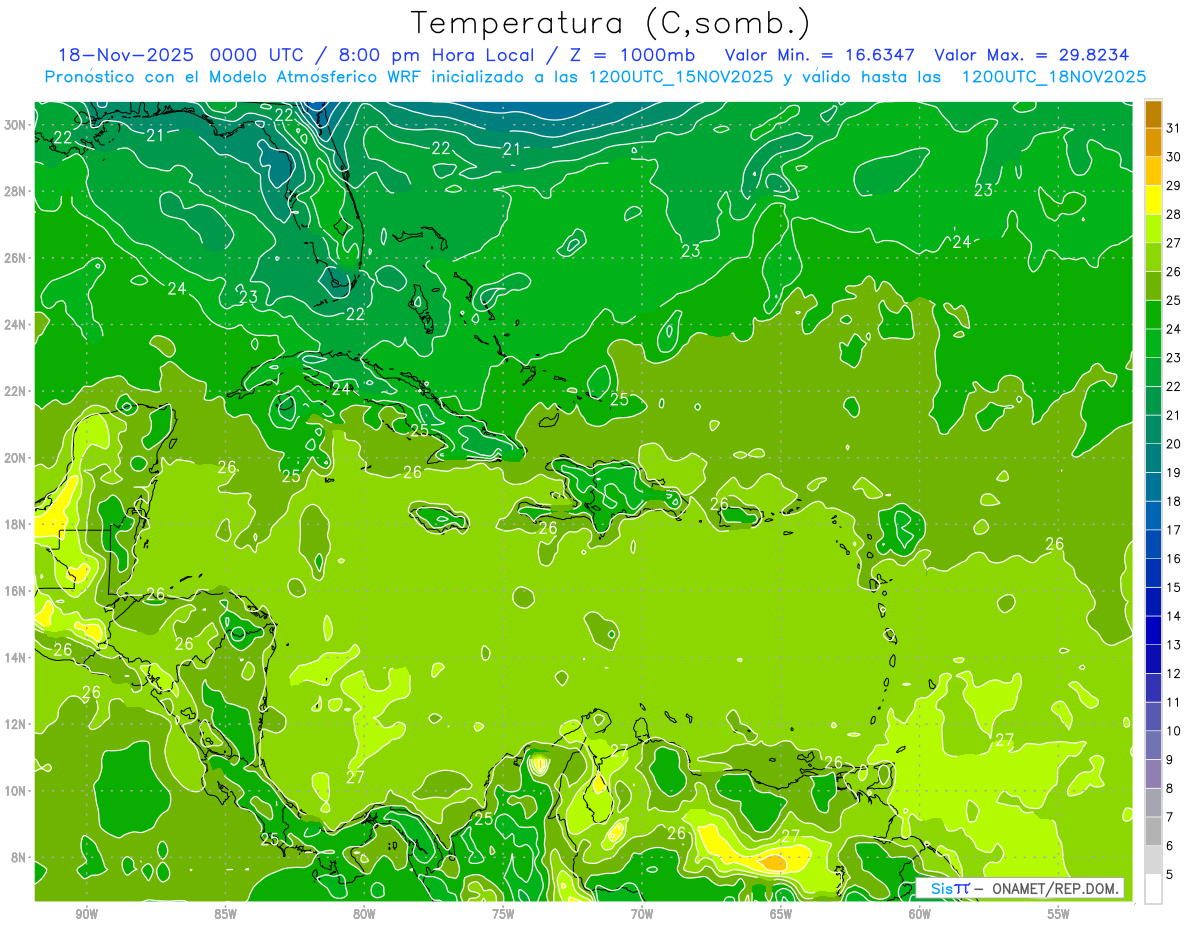Click the 'Temperatura (C,somb.)' map title
Viewport: 1200px width, 927px height.
(611, 23)
